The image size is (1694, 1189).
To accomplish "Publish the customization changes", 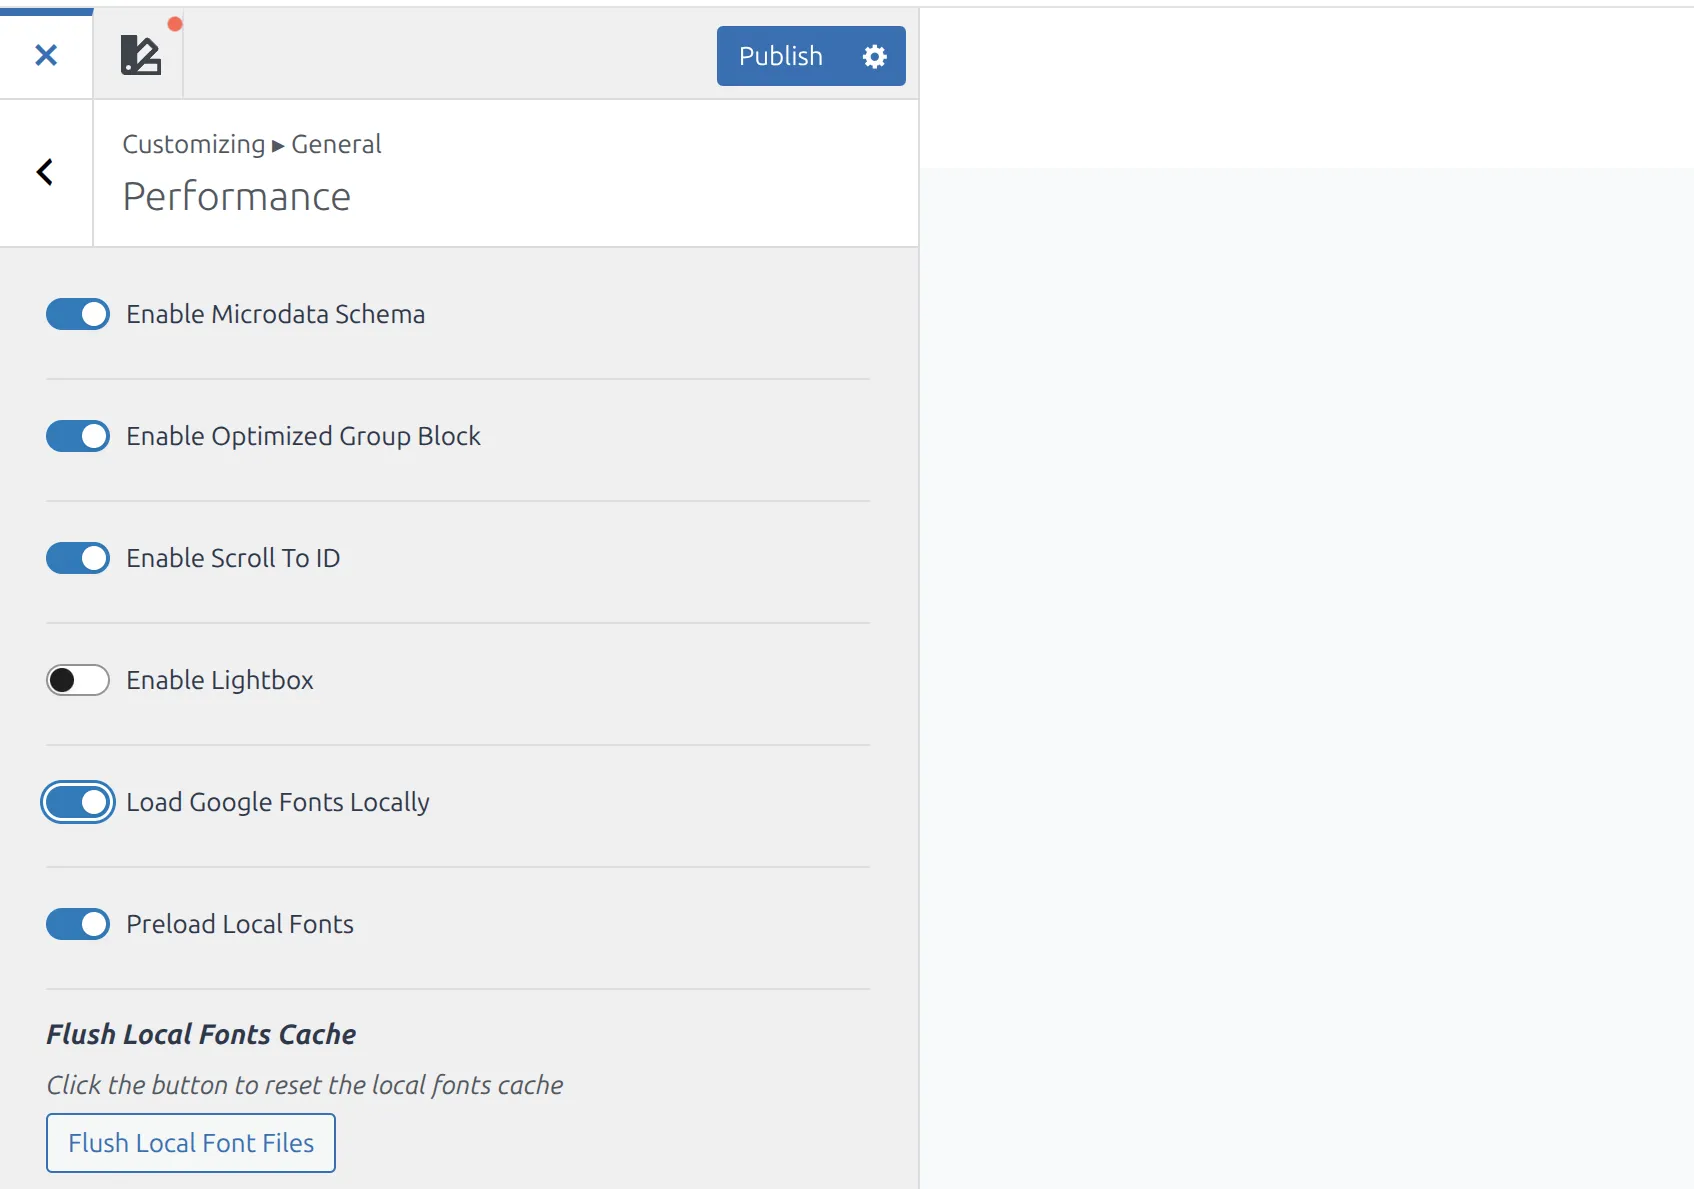I will [x=781, y=56].
